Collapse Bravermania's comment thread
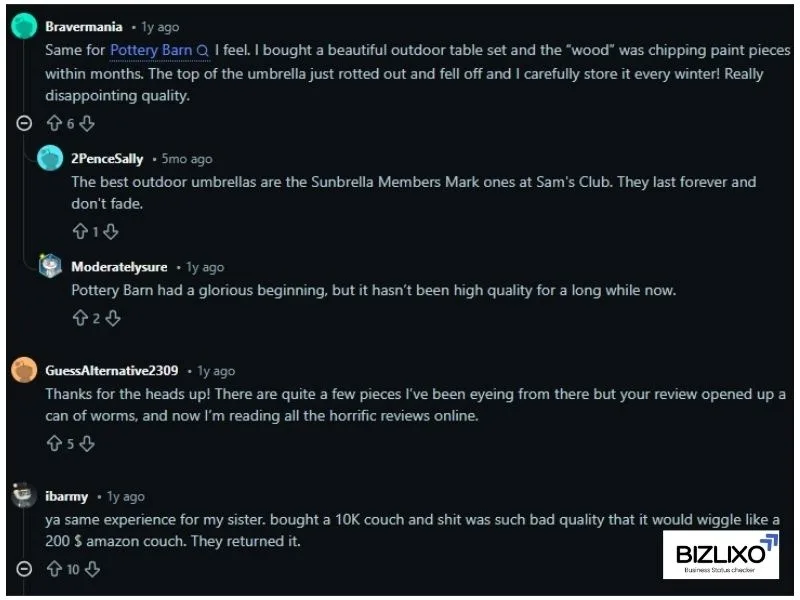Image resolution: width=800 pixels, height=600 pixels. tap(25, 124)
